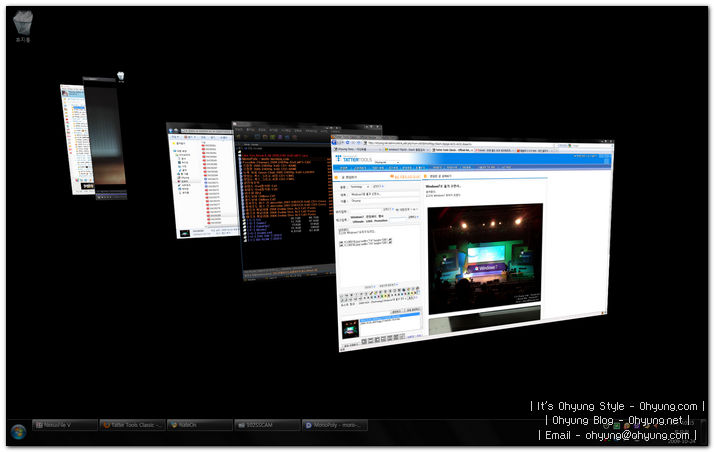
Task: Click the Windows 7 stage photo preview
Action: [485, 259]
